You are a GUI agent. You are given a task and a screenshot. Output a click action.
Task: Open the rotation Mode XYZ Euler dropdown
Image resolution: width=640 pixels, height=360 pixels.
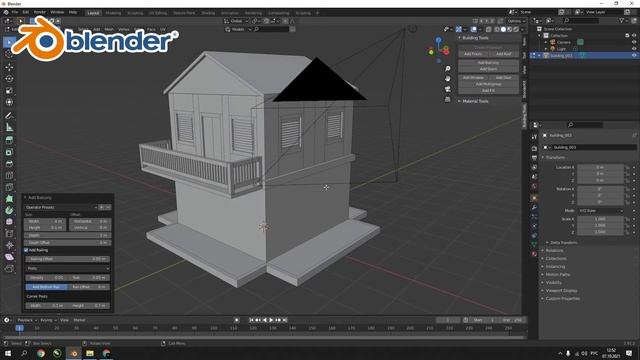pos(600,211)
